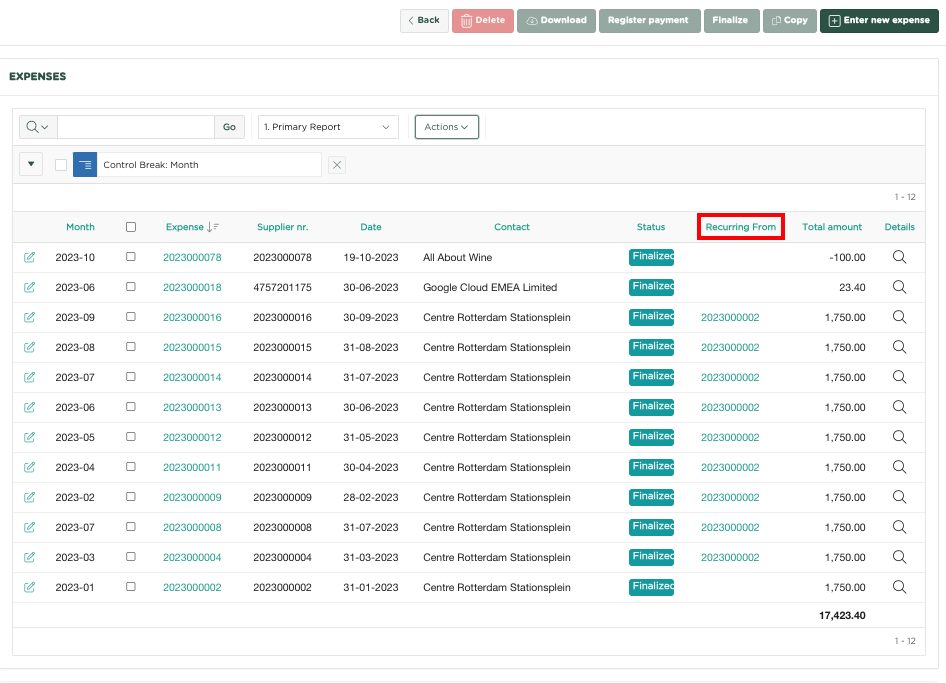Click the Finalize button

[x=731, y=21]
